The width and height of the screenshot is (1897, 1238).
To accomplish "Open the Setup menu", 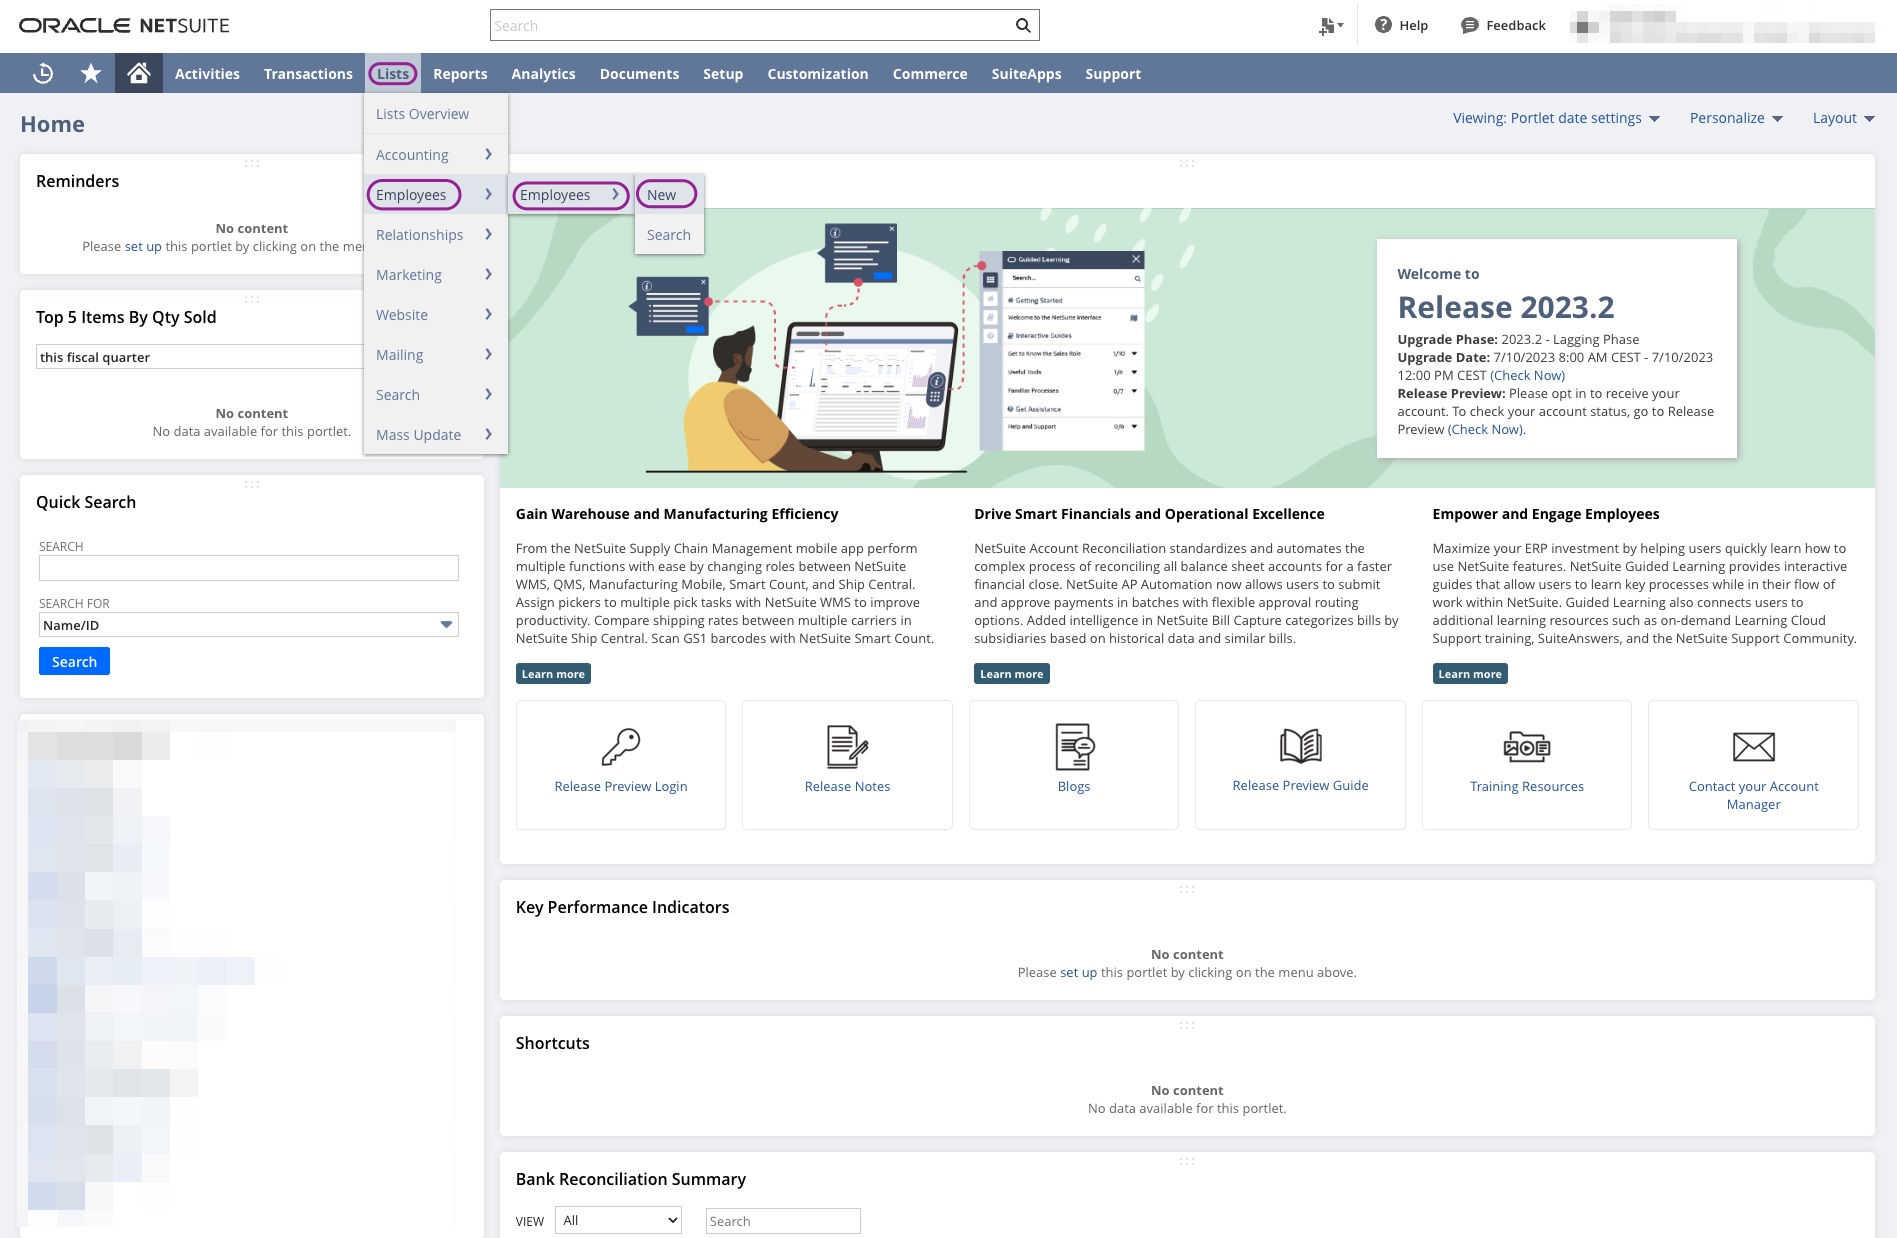I will click(723, 73).
